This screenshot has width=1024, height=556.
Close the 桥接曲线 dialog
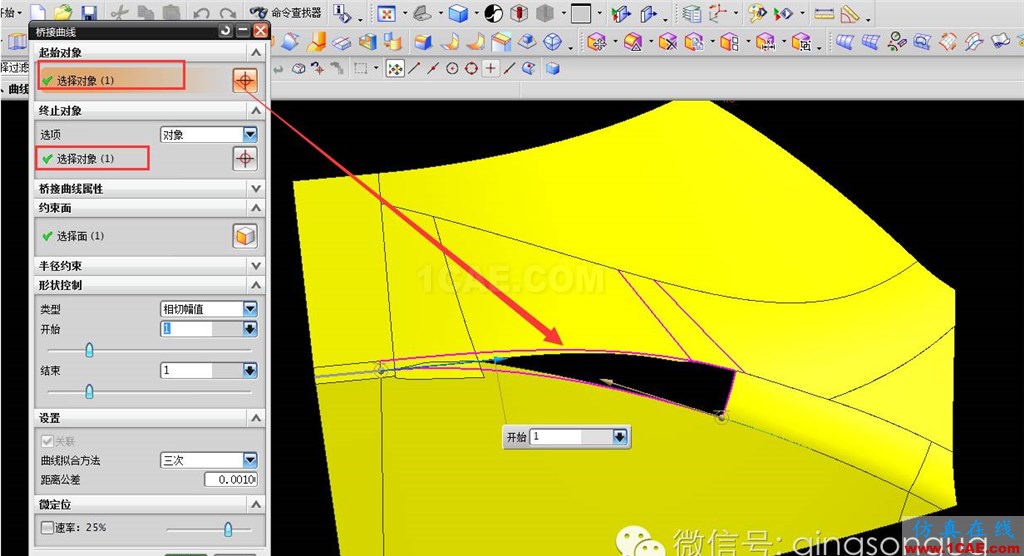point(261,31)
